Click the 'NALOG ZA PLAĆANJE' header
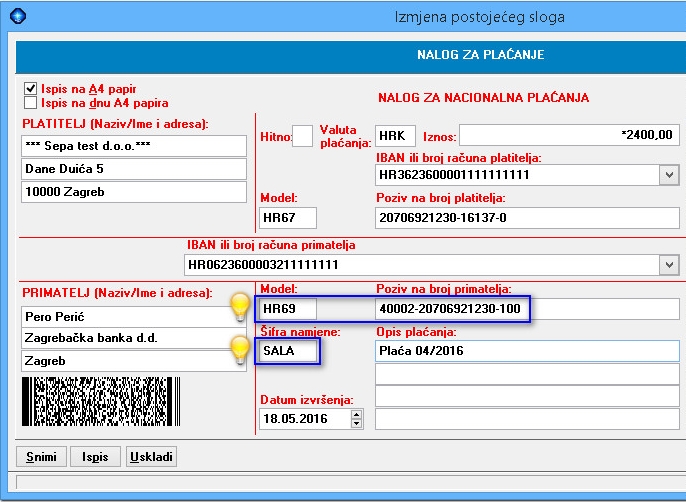686x502 pixels. 480,55
